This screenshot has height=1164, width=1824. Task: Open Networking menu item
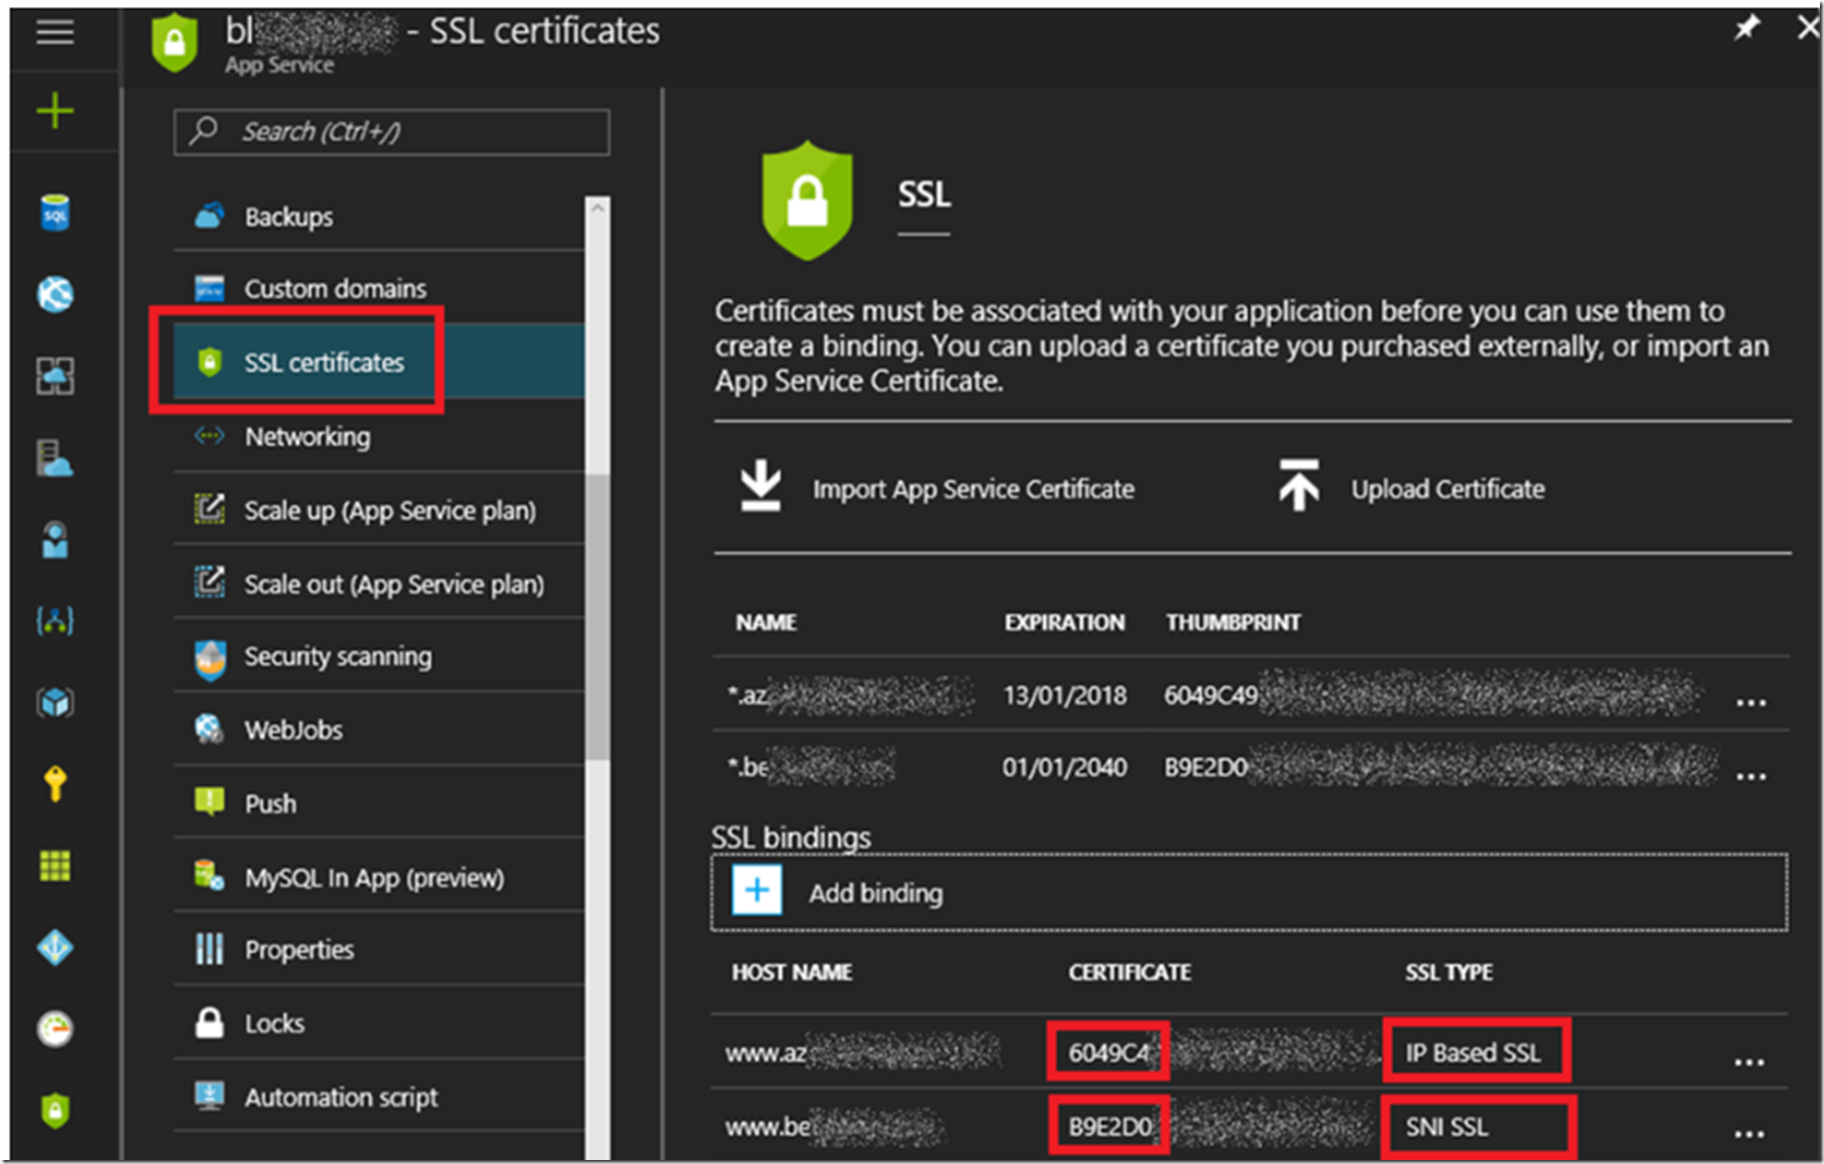tap(379, 436)
